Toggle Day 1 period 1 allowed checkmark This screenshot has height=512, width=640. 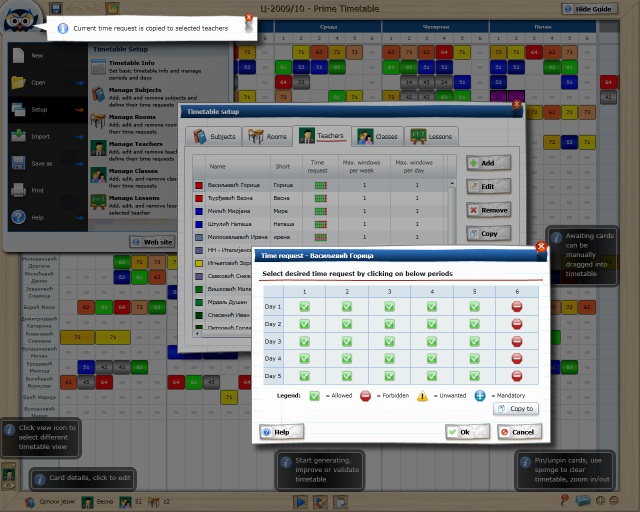[304, 307]
